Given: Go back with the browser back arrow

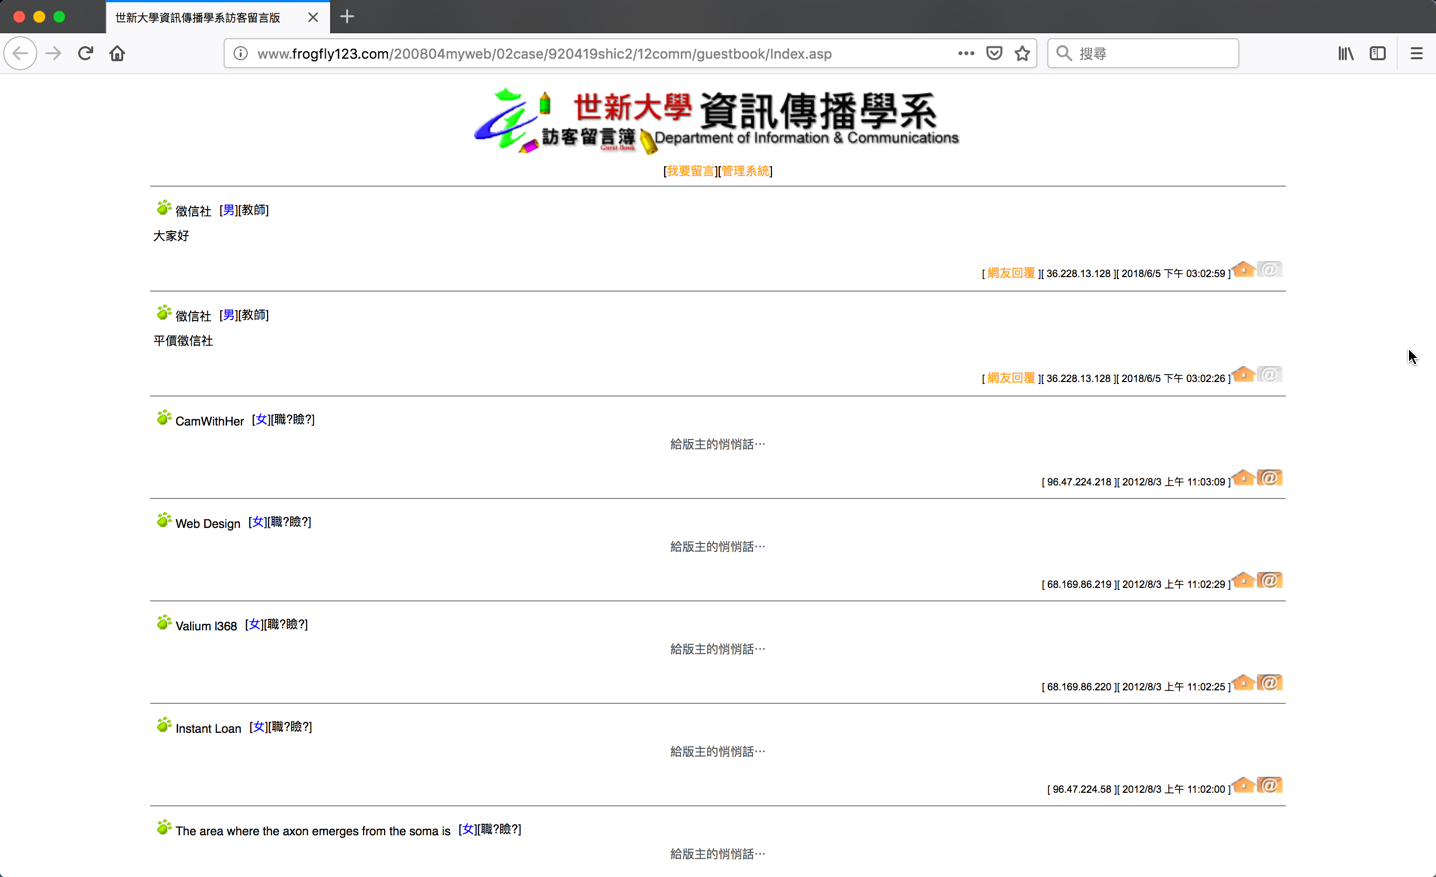Looking at the screenshot, I should click(x=20, y=53).
